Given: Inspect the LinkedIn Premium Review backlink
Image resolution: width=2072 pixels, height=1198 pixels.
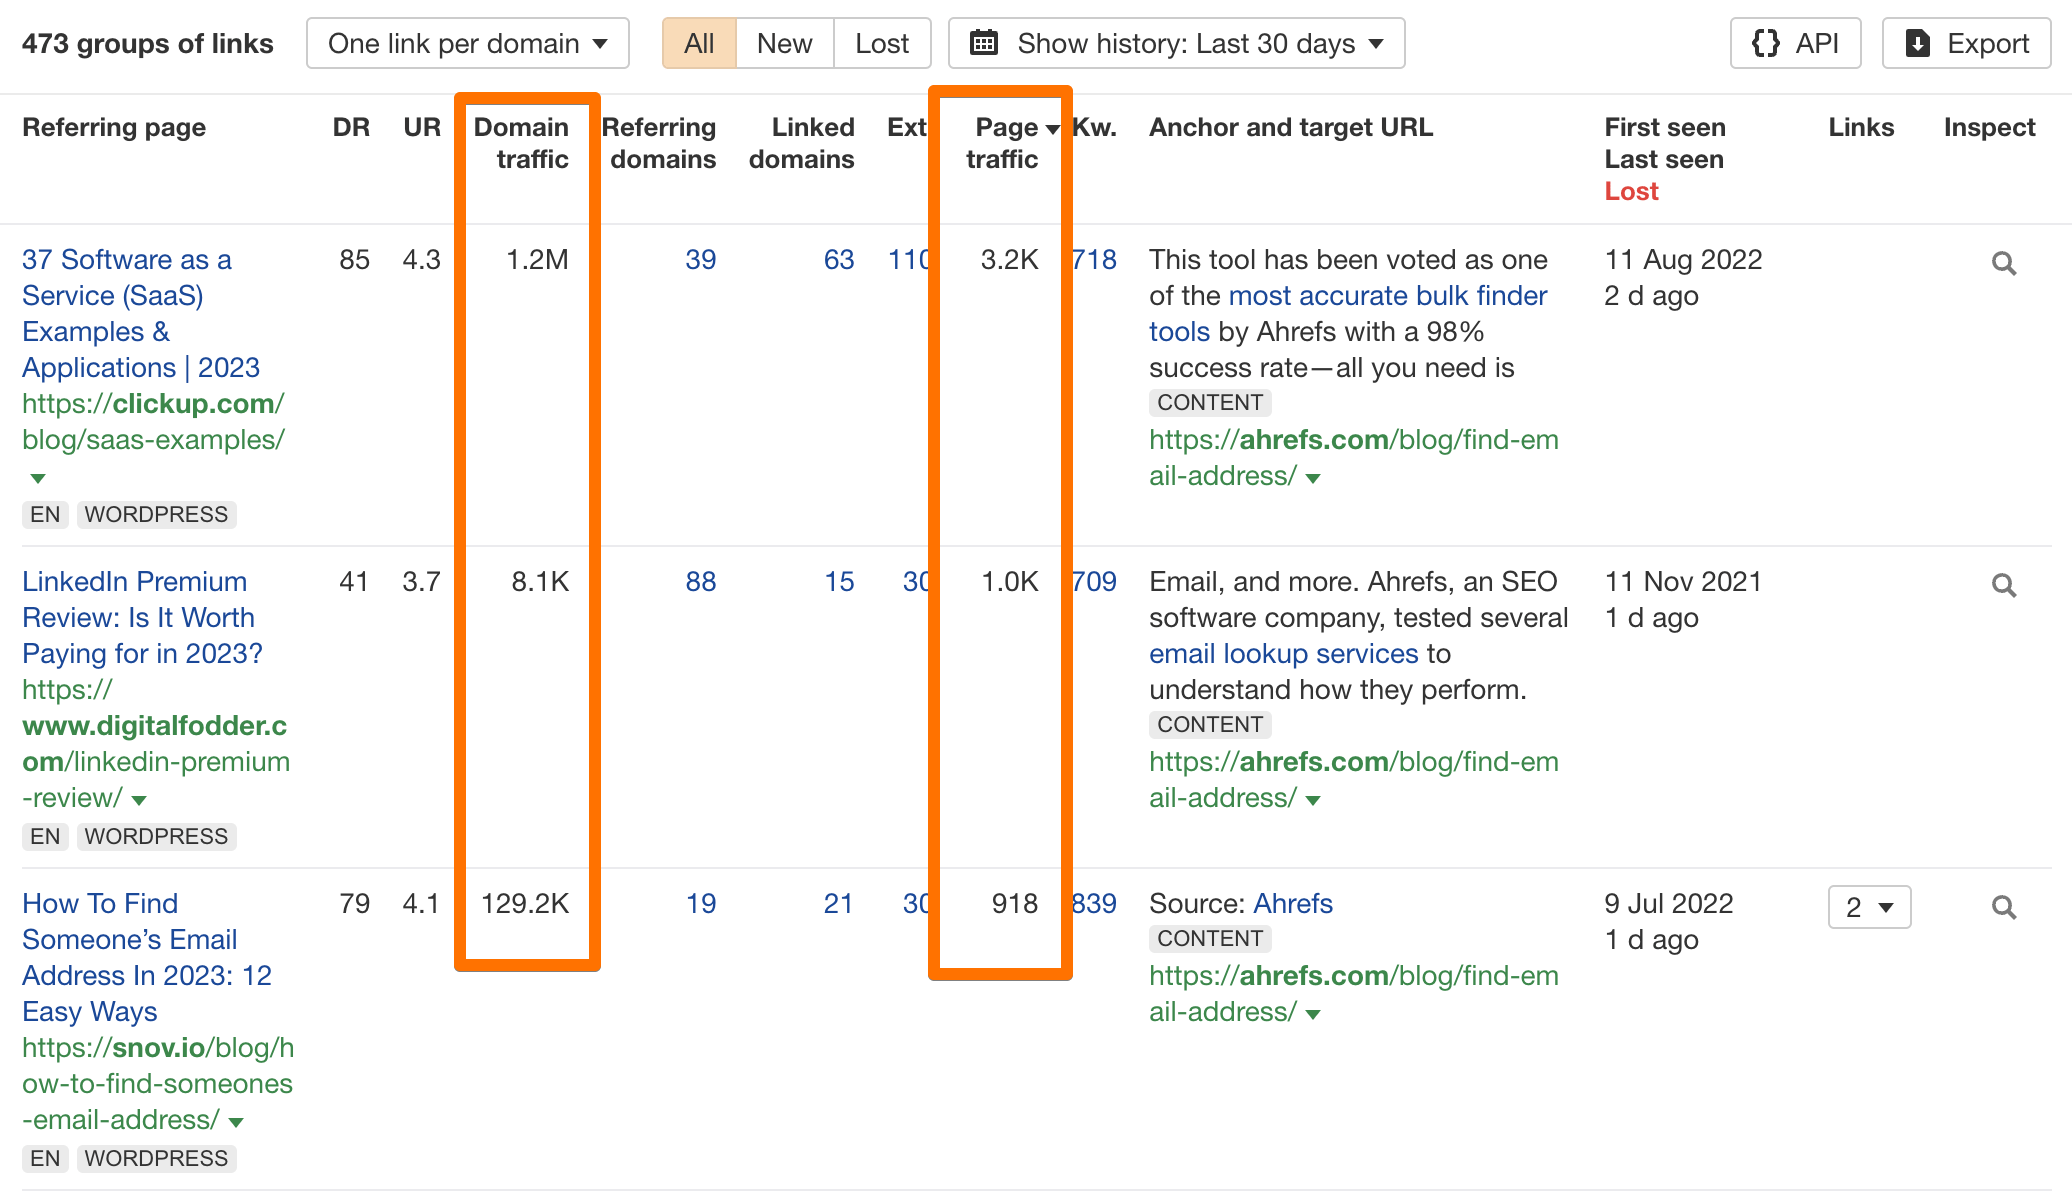Looking at the screenshot, I should point(2004,584).
